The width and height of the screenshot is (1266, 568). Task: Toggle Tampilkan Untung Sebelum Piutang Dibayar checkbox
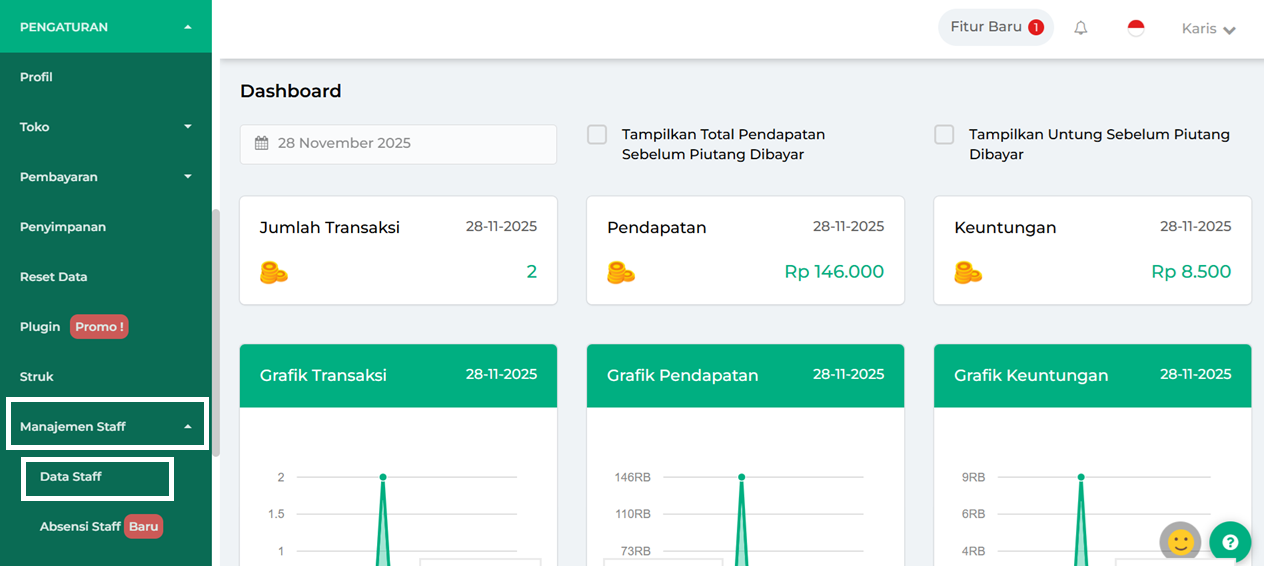click(x=944, y=135)
